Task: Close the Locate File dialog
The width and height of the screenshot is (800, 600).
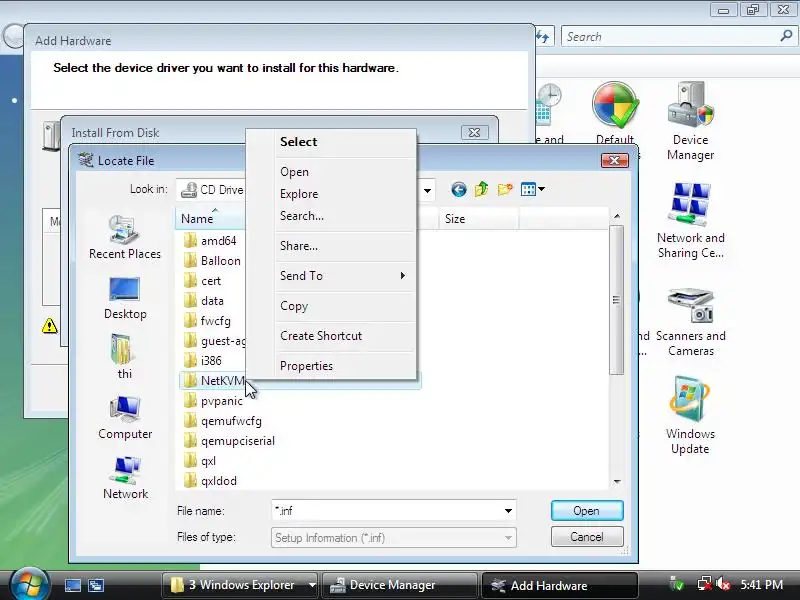Action: click(x=614, y=161)
